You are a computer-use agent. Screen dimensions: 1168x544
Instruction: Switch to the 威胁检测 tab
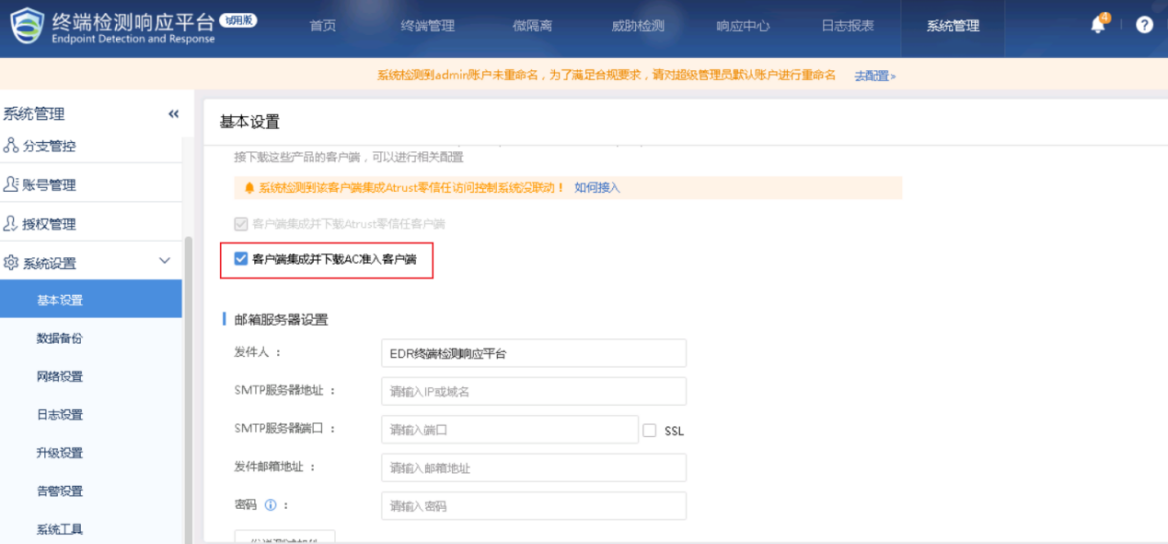637,27
